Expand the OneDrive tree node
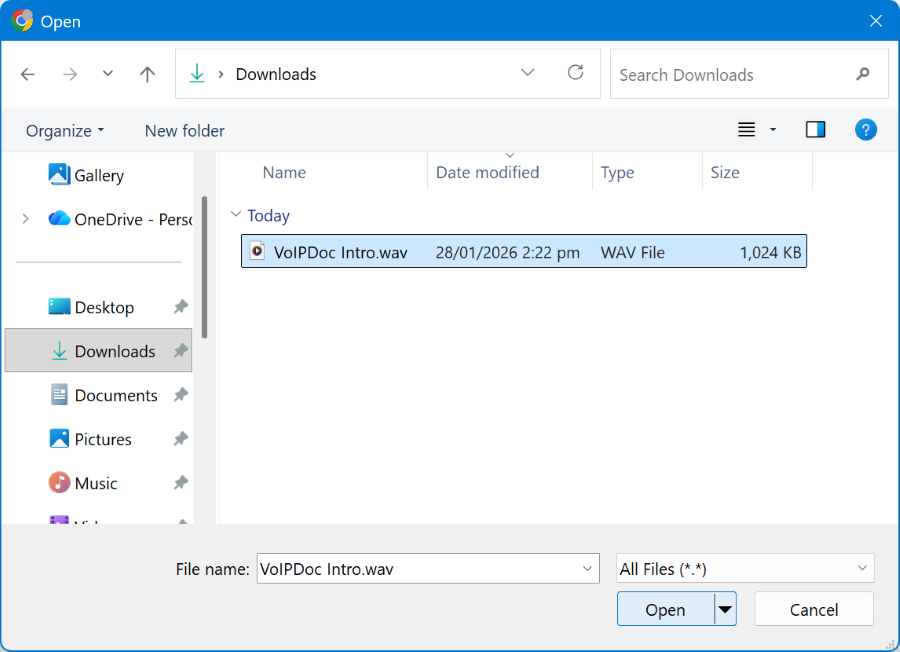The width and height of the screenshot is (900, 652). (25, 219)
